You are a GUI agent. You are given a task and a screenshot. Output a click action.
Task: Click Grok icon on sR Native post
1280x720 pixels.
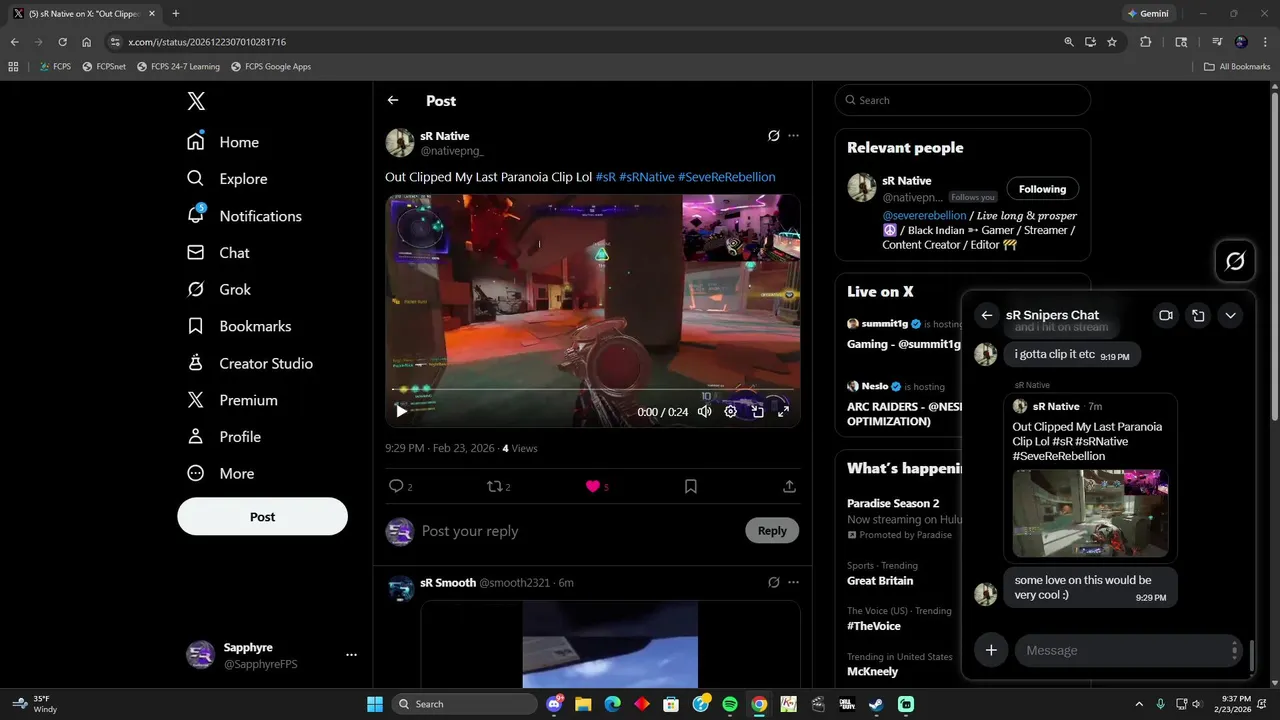[x=773, y=136]
